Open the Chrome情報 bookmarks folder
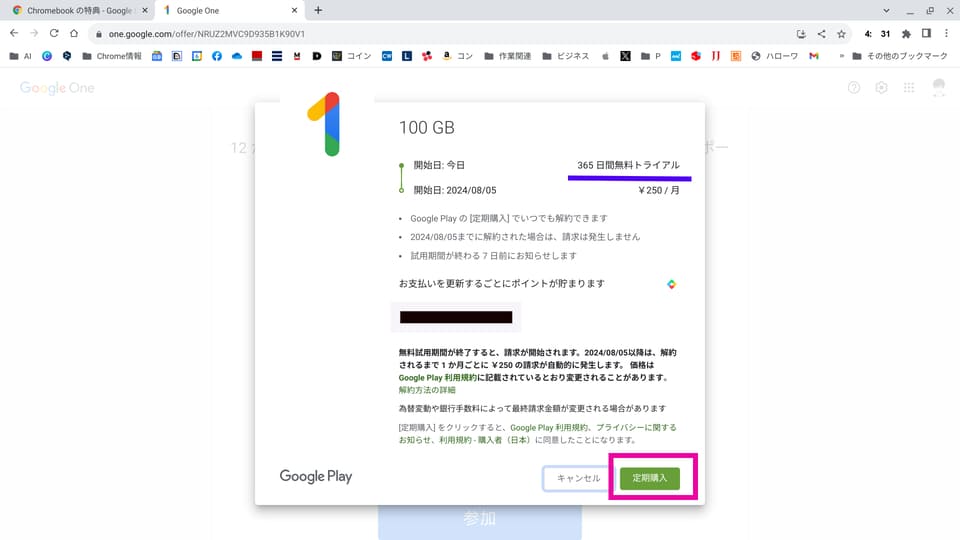960x540 pixels. coord(111,56)
